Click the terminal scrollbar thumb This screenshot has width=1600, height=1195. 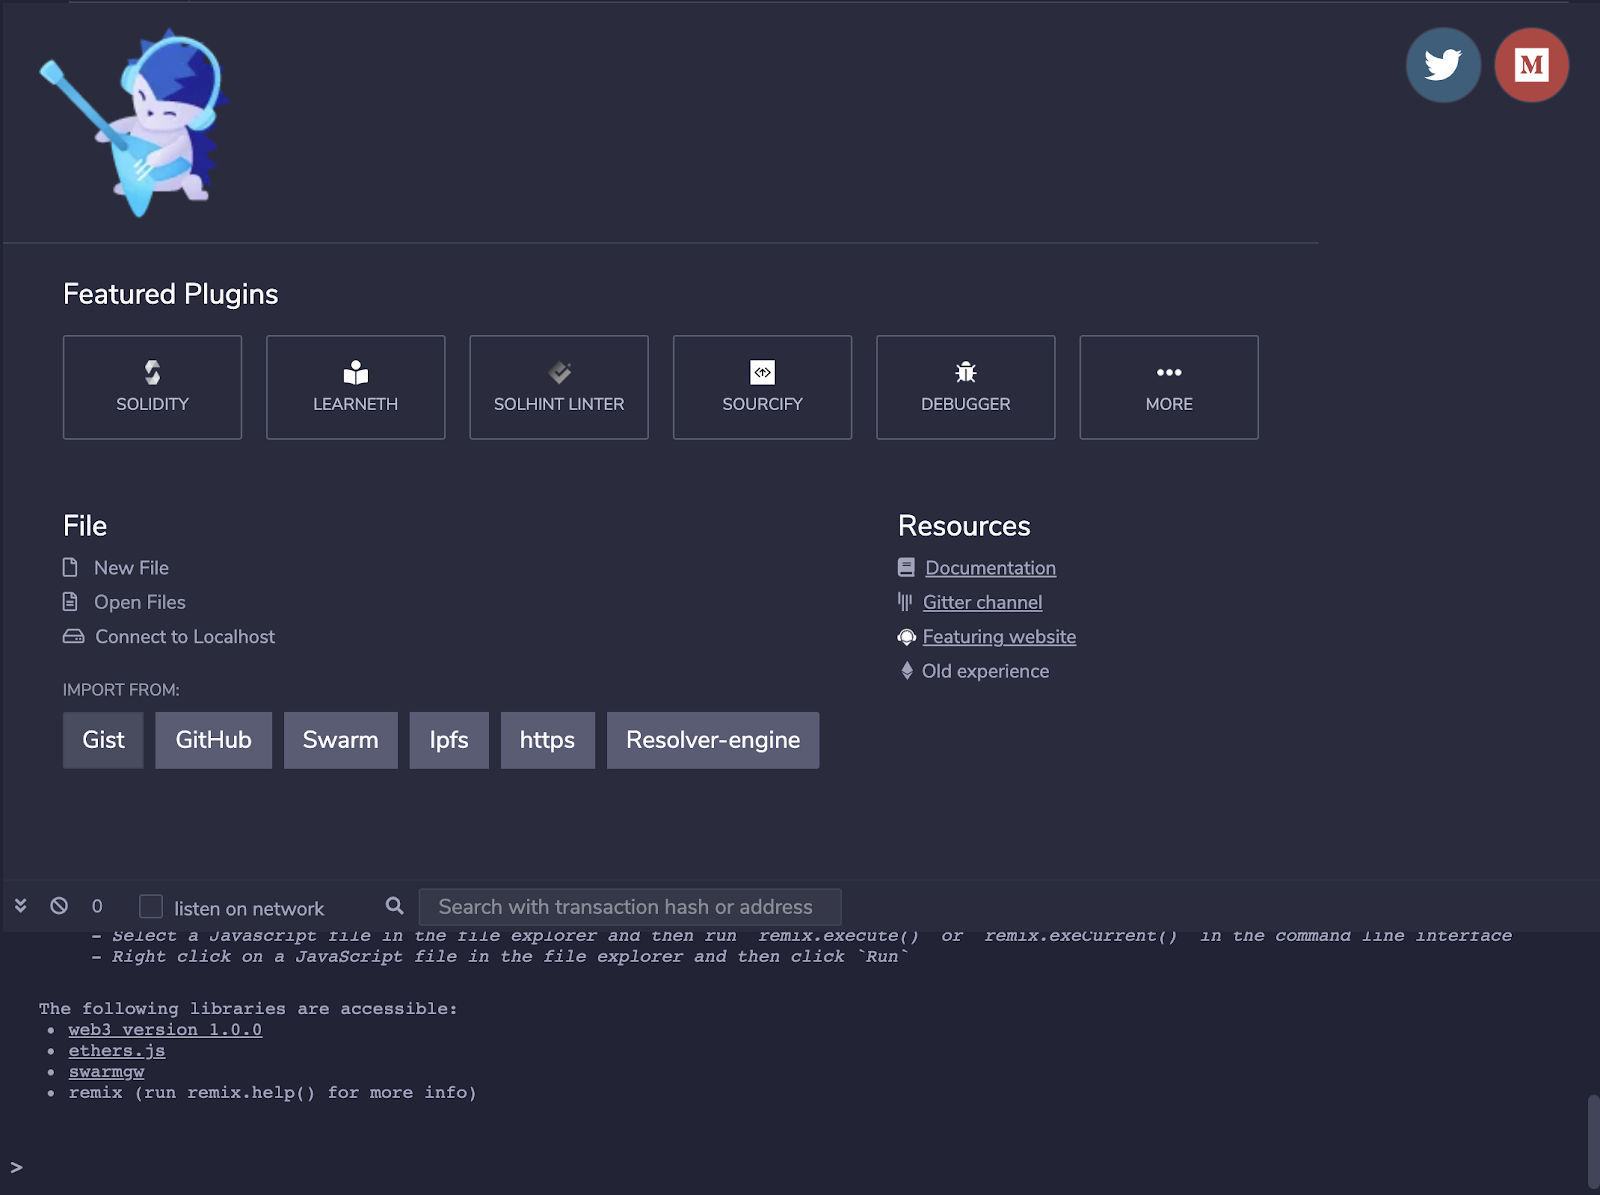(1593, 1142)
